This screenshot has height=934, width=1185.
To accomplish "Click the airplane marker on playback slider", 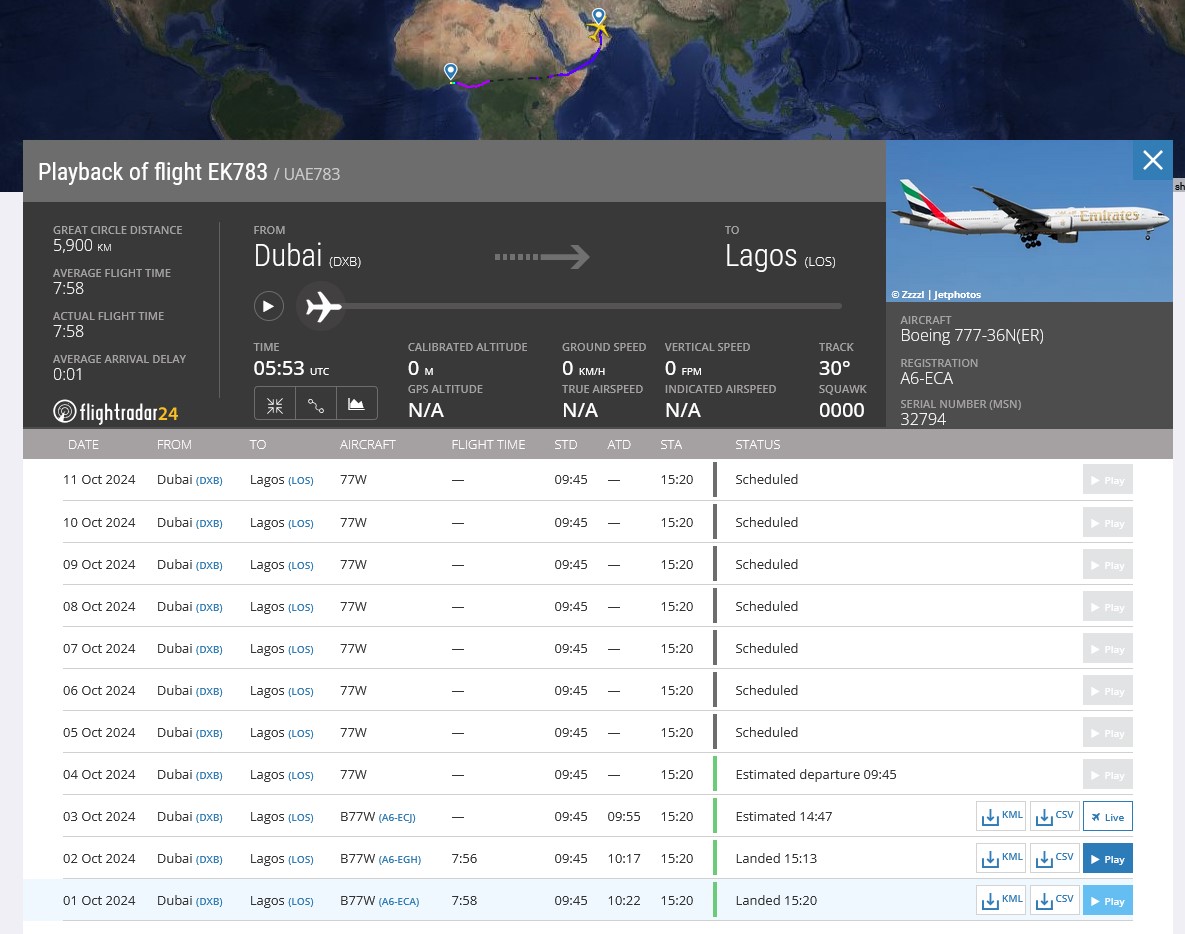I will tap(323, 307).
